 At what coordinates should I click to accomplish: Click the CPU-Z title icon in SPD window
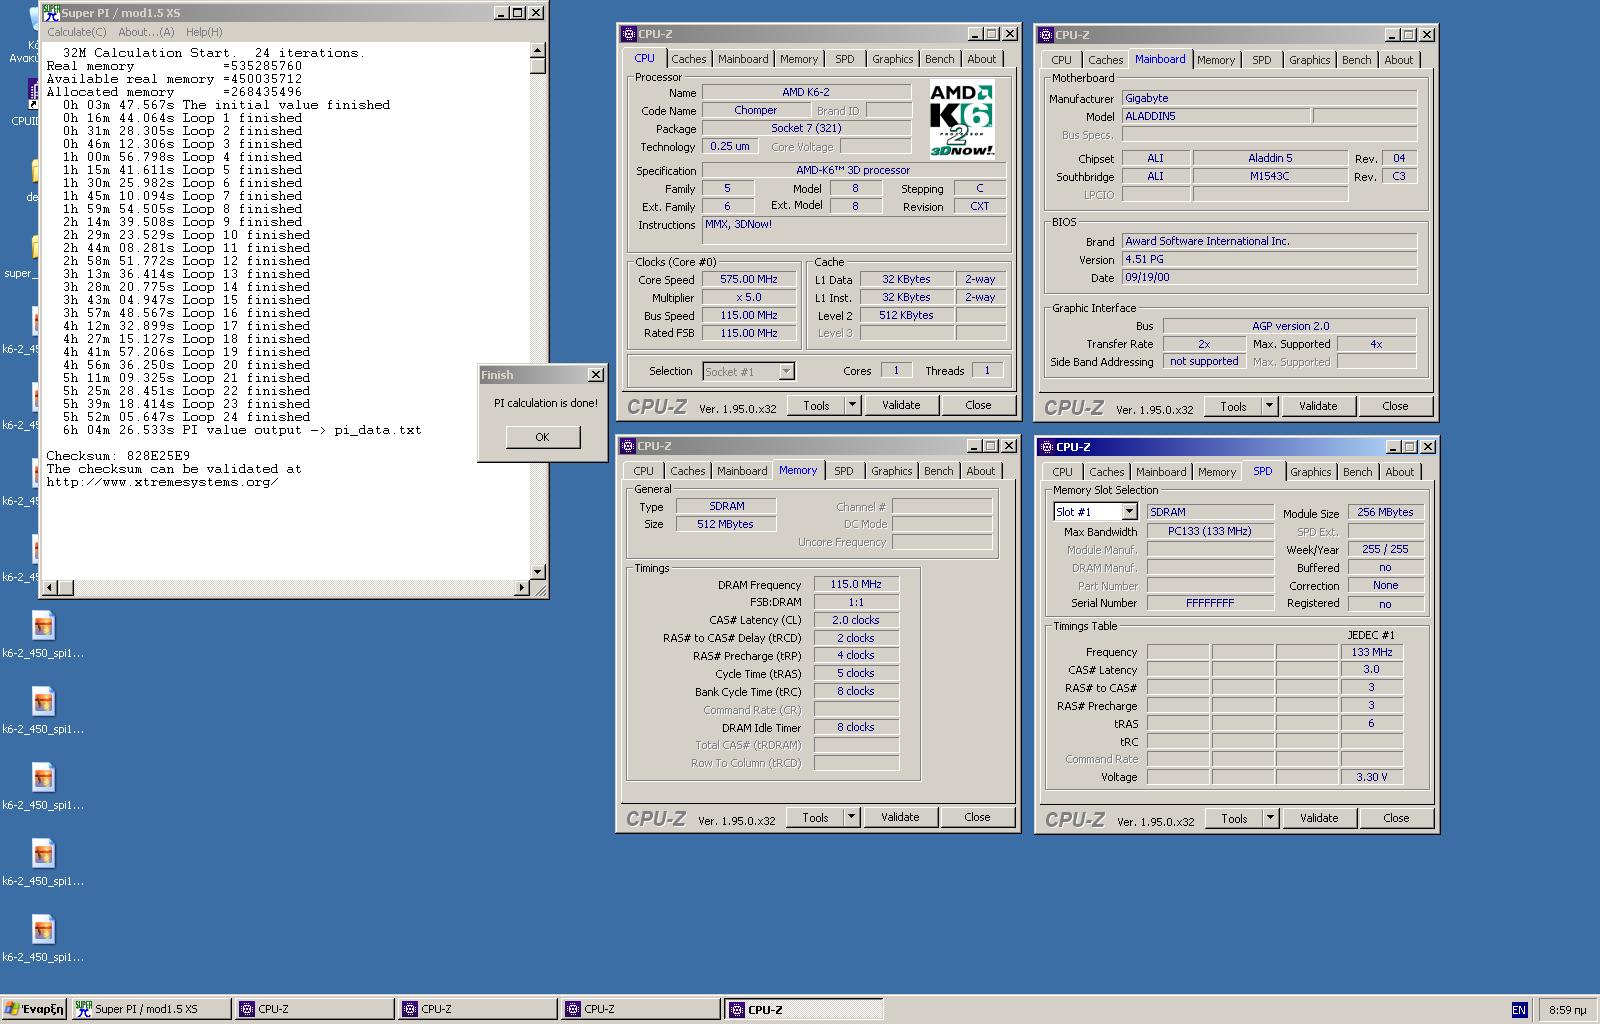(x=1047, y=447)
